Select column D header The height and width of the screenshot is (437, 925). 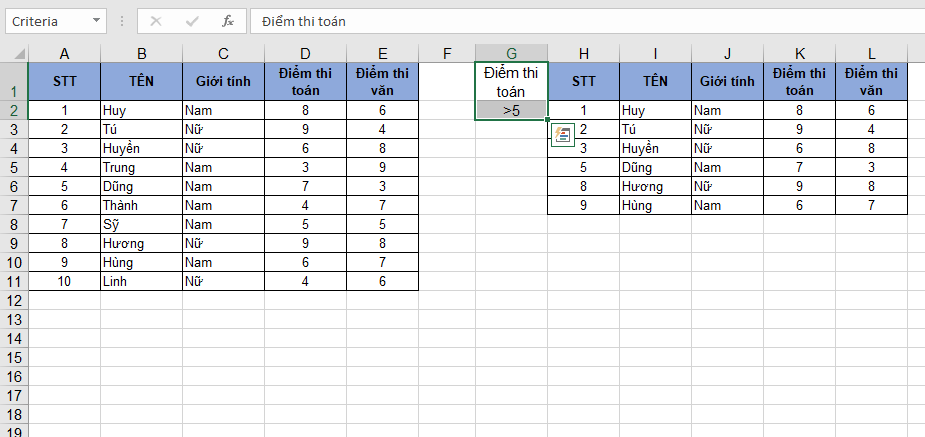305,53
